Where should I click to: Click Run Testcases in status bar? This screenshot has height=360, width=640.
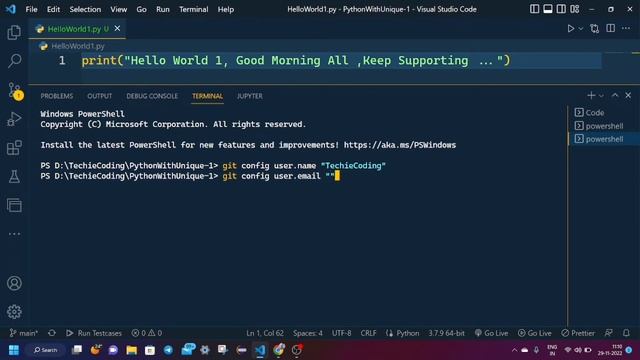[94, 333]
